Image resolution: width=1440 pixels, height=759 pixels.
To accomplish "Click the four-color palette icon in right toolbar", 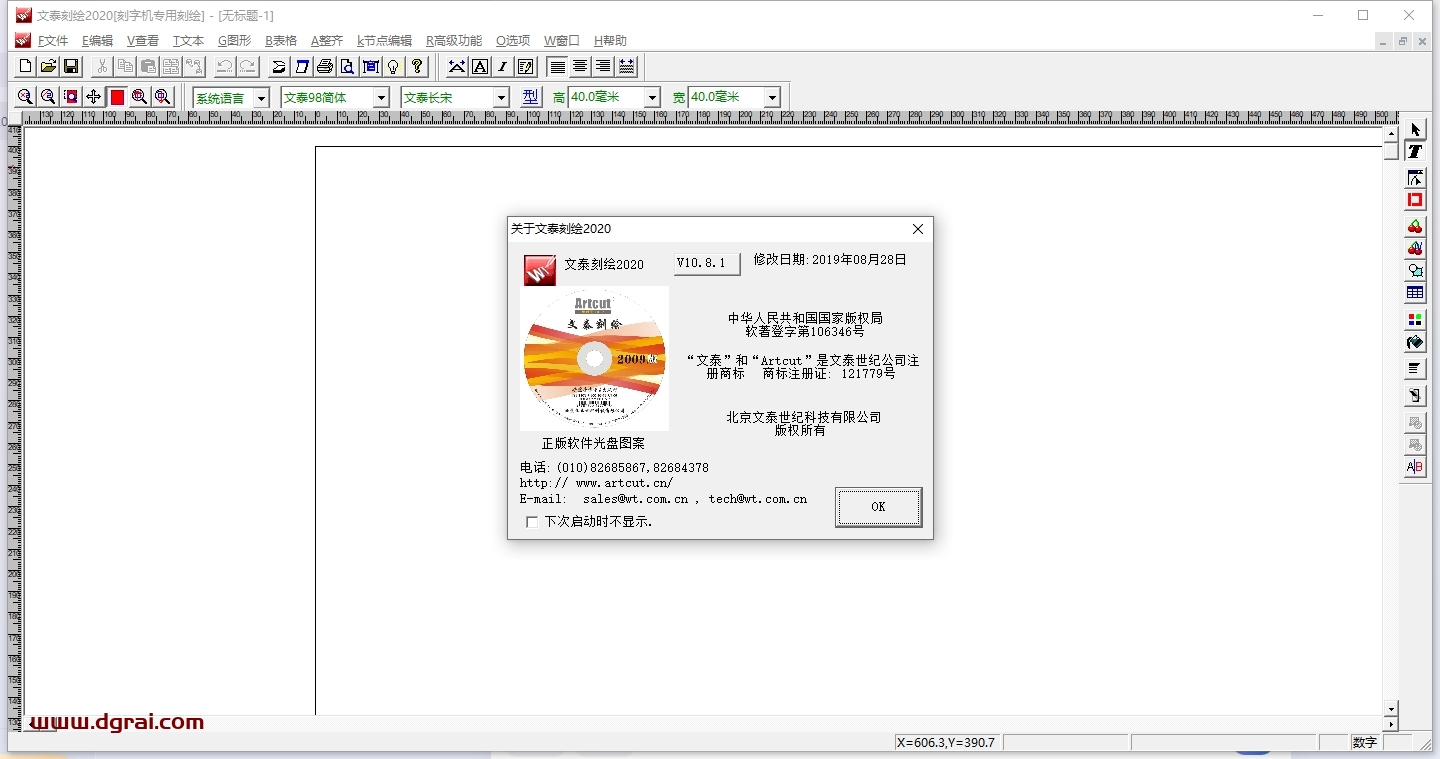I will tap(1415, 320).
